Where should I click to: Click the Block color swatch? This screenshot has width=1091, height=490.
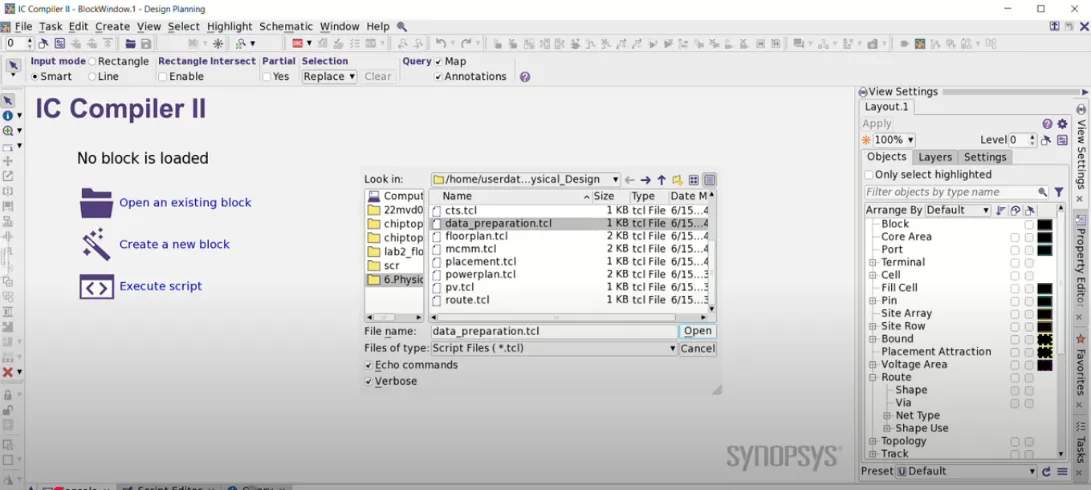tap(1044, 224)
